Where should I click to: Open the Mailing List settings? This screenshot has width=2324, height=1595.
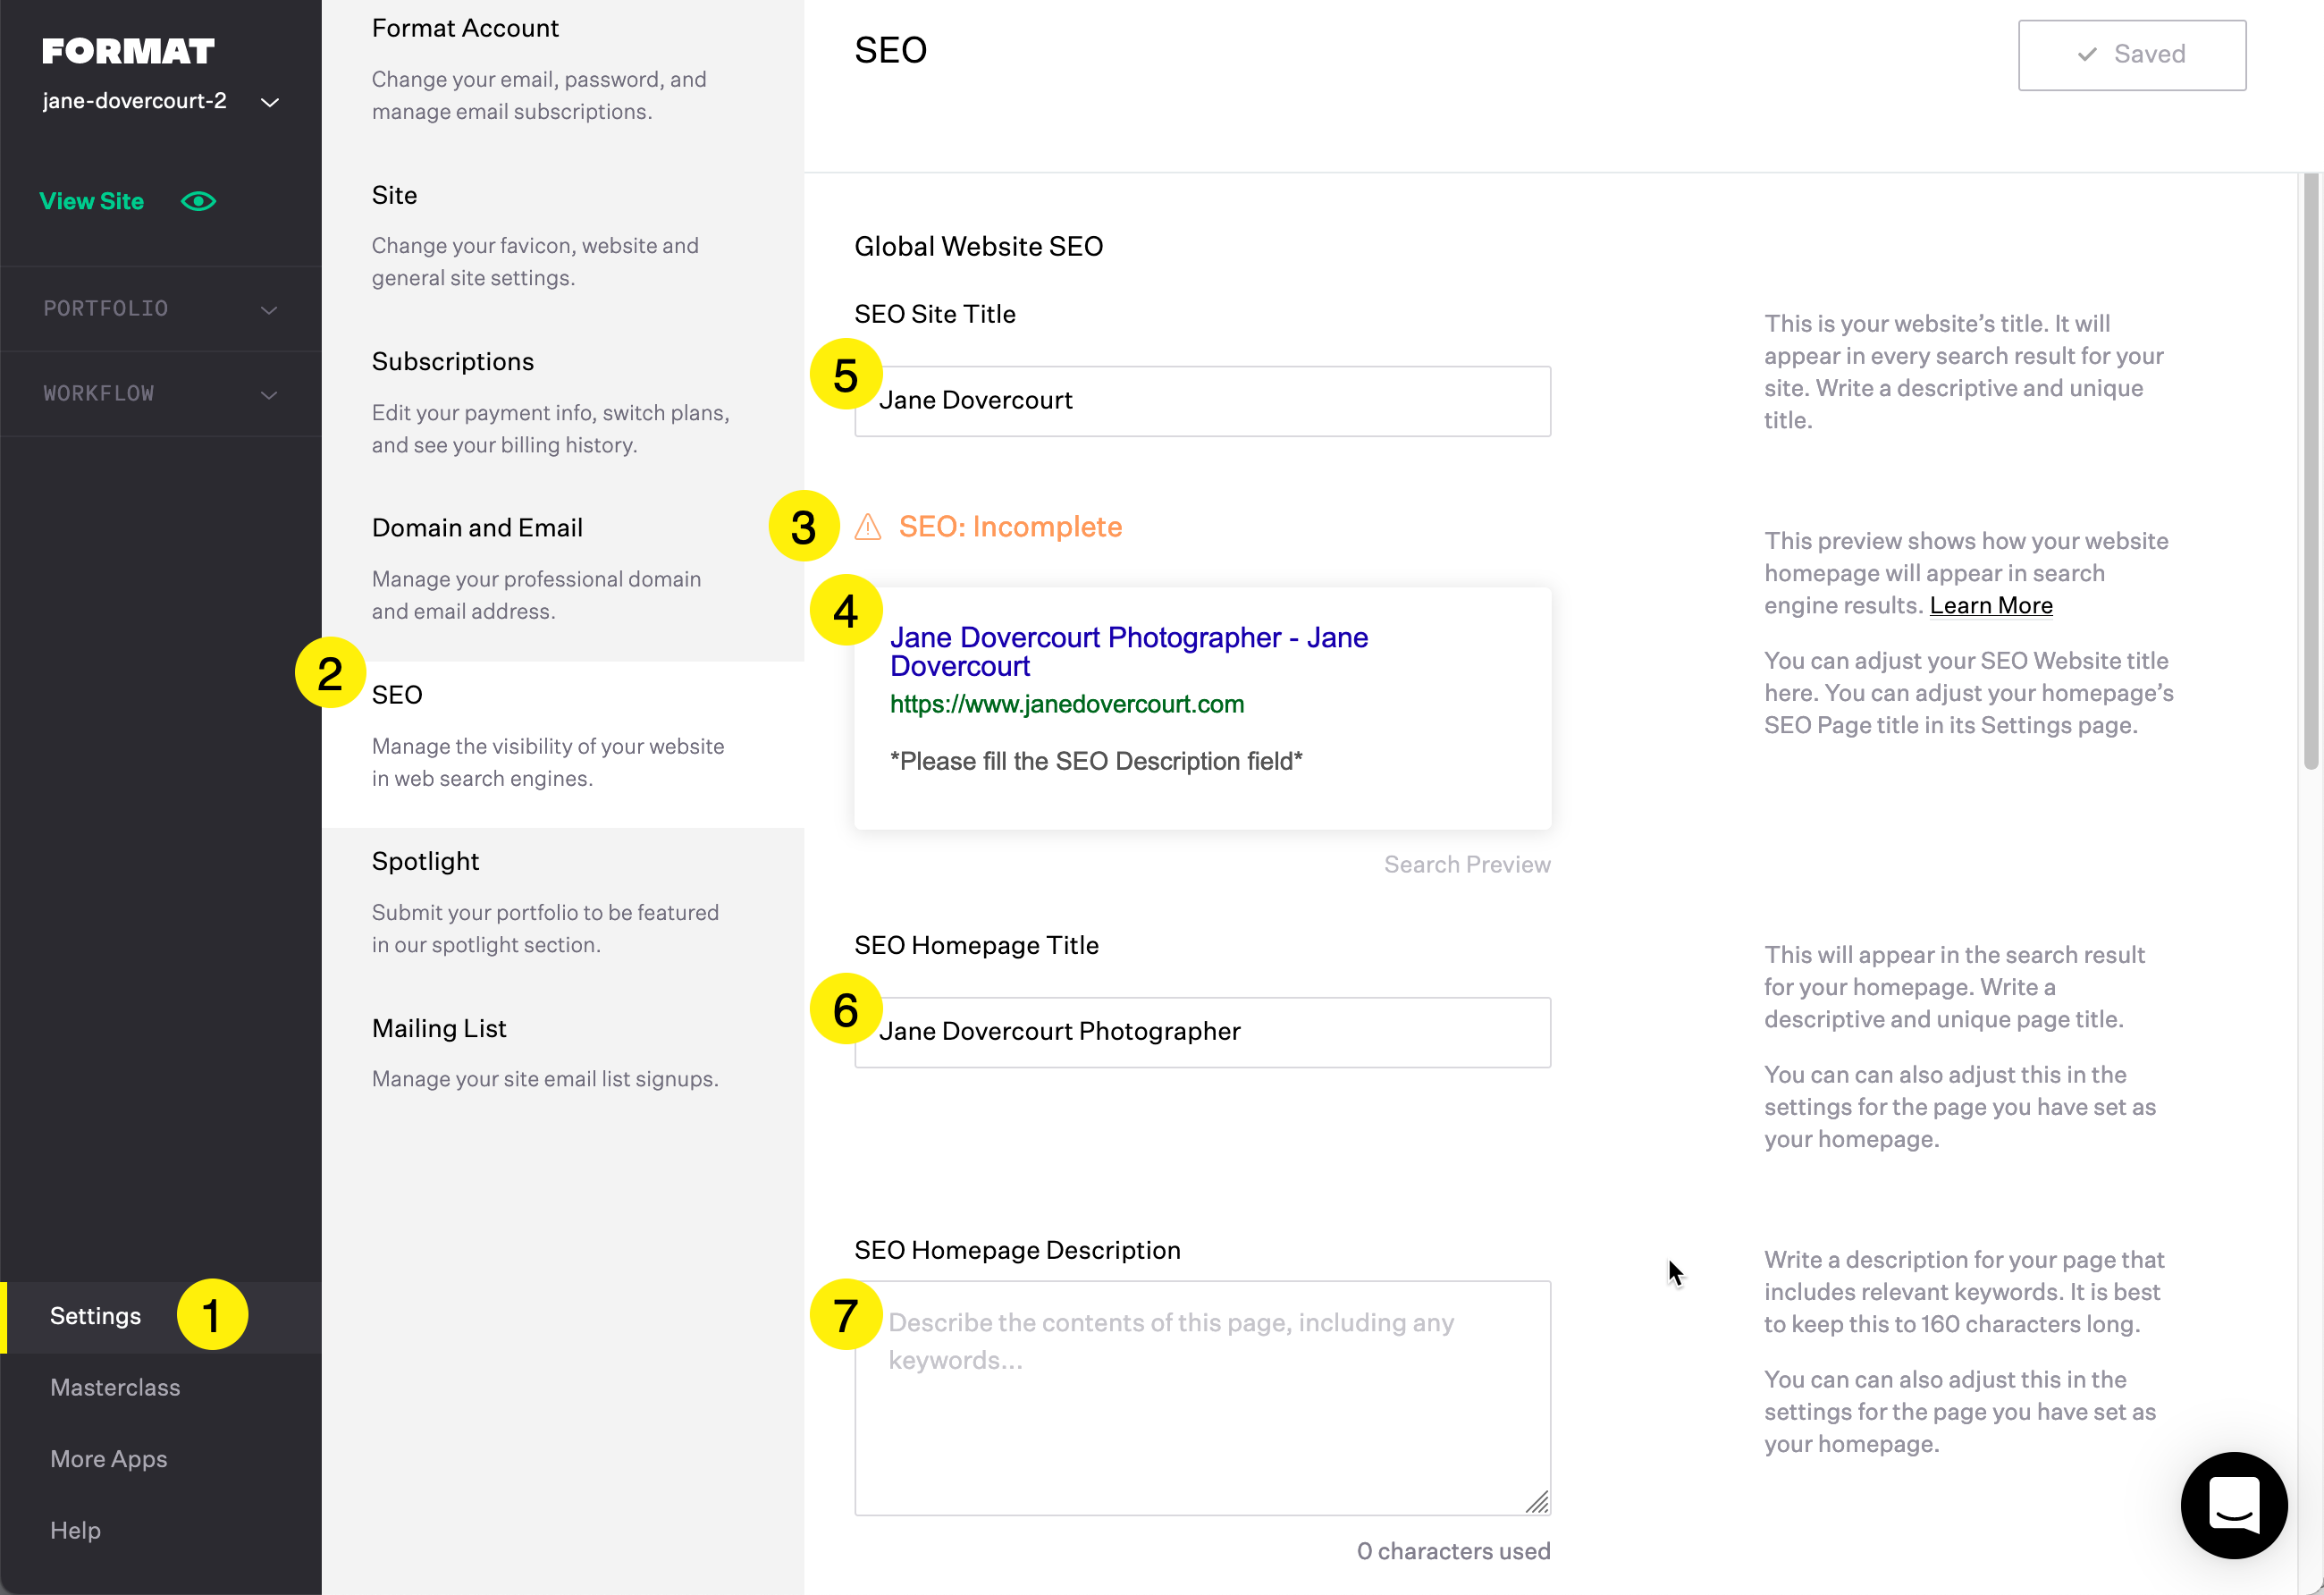438,1027
